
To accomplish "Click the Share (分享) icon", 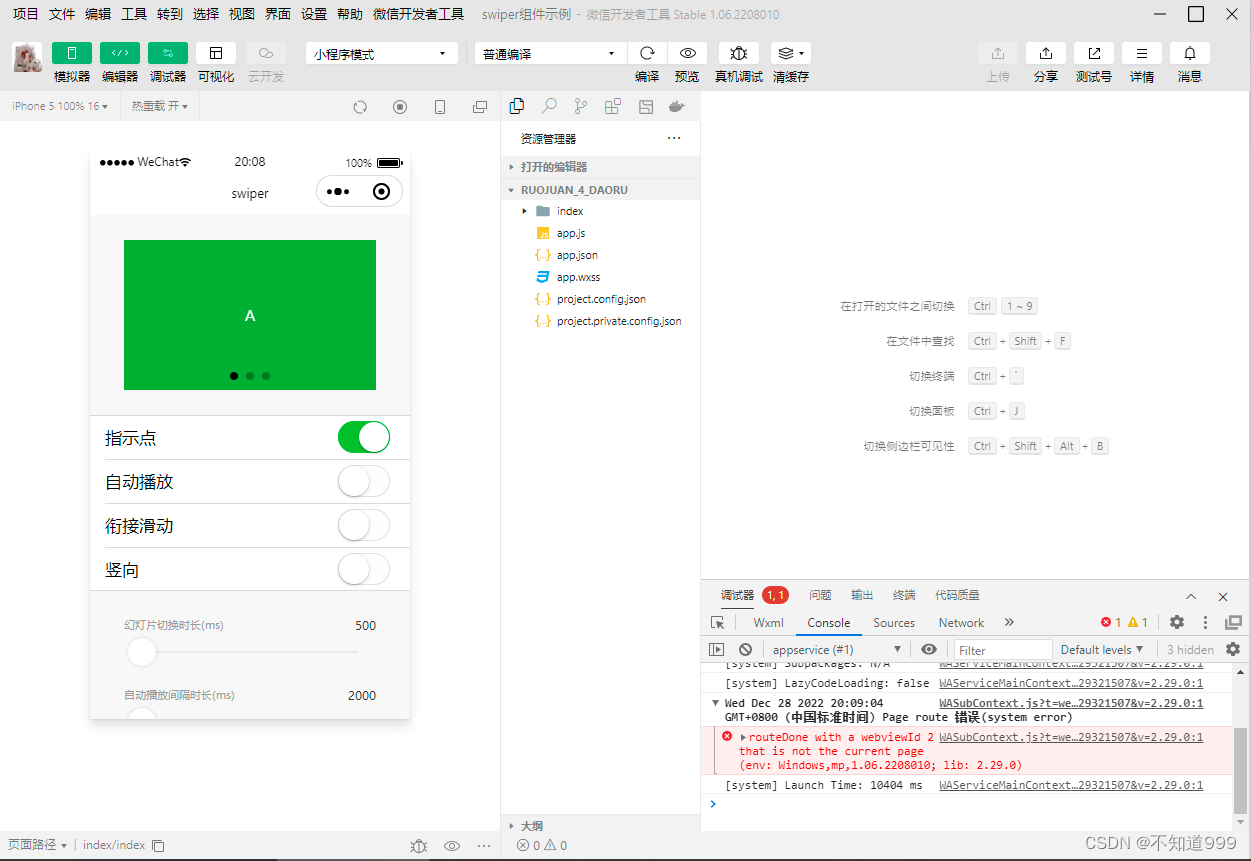I will (x=1046, y=53).
